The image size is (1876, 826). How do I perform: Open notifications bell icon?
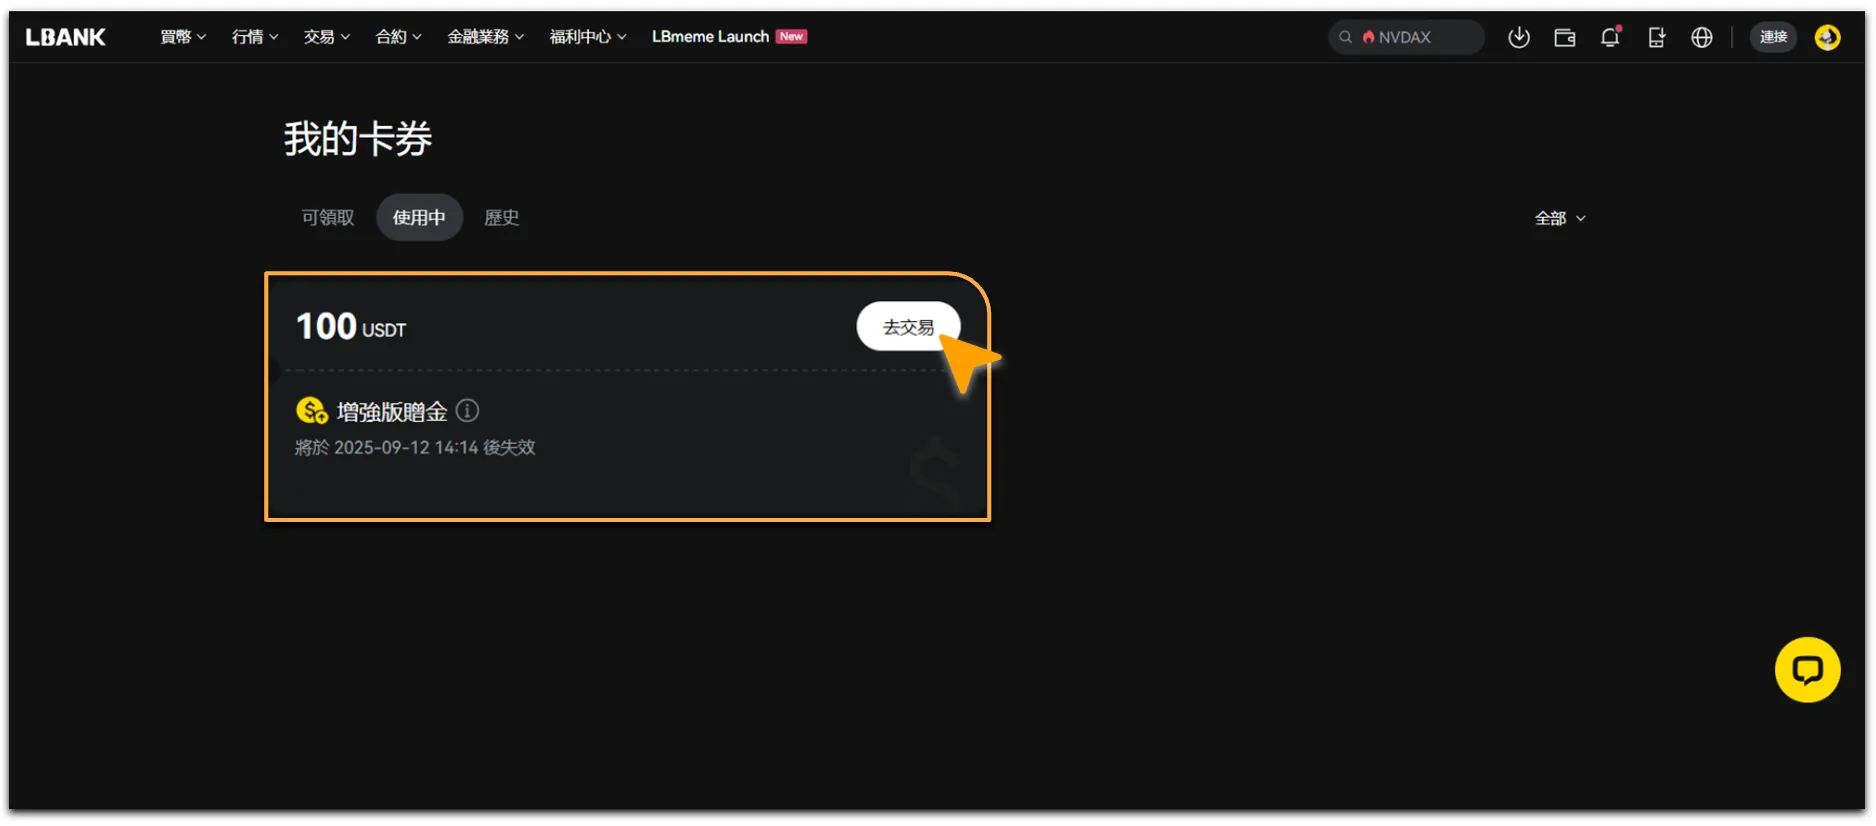(x=1610, y=37)
